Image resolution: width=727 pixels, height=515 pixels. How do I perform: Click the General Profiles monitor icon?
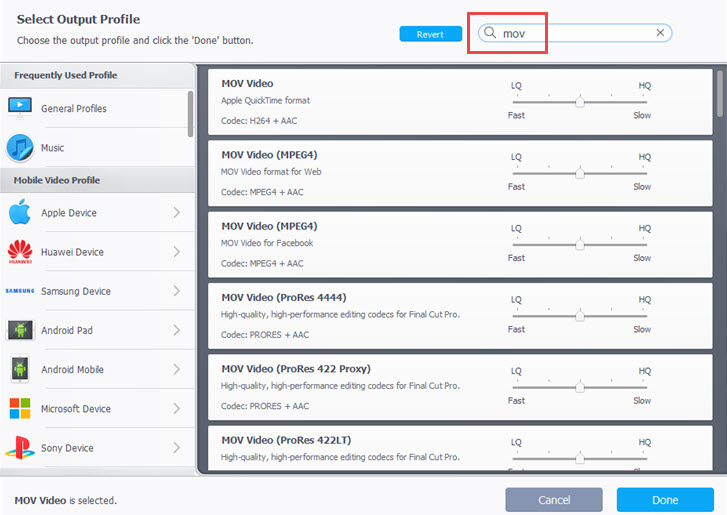tap(20, 108)
